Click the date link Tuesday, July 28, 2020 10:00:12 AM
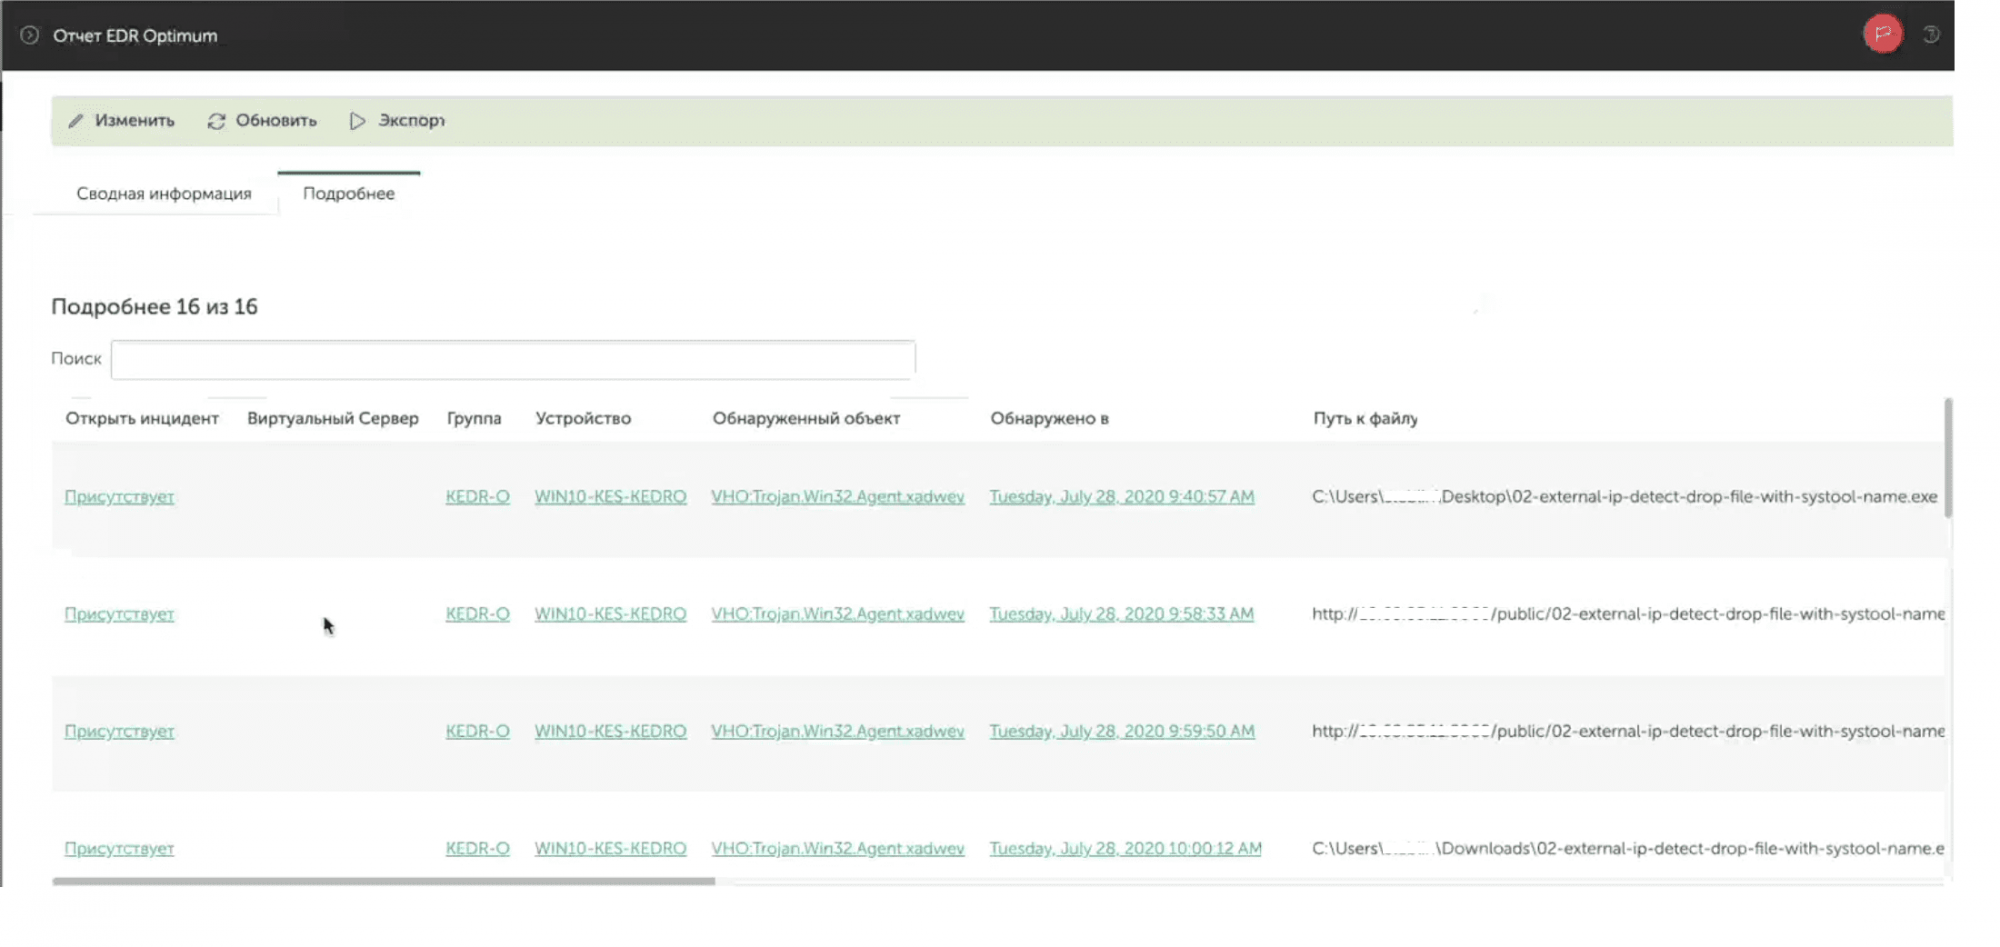This screenshot has height=947, width=2000. coord(1126,848)
